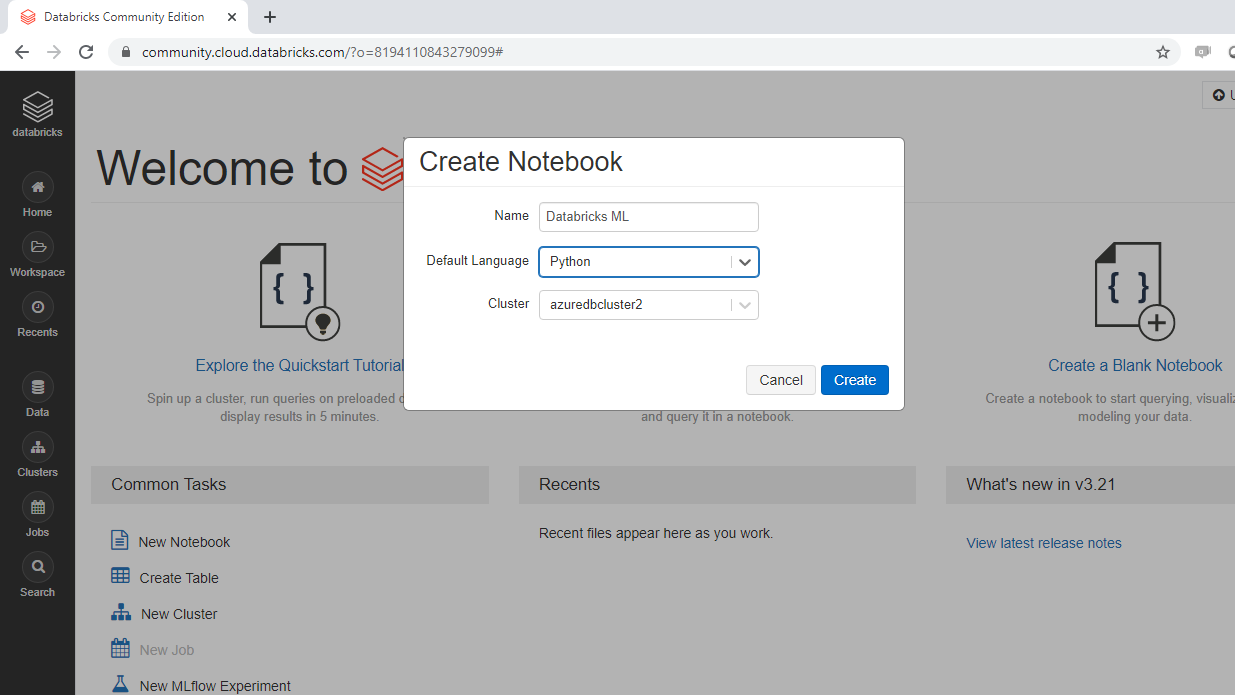Viewport: 1235px width, 695px height.
Task: Click 'Recent files appear here as you work' text
Action: (656, 533)
